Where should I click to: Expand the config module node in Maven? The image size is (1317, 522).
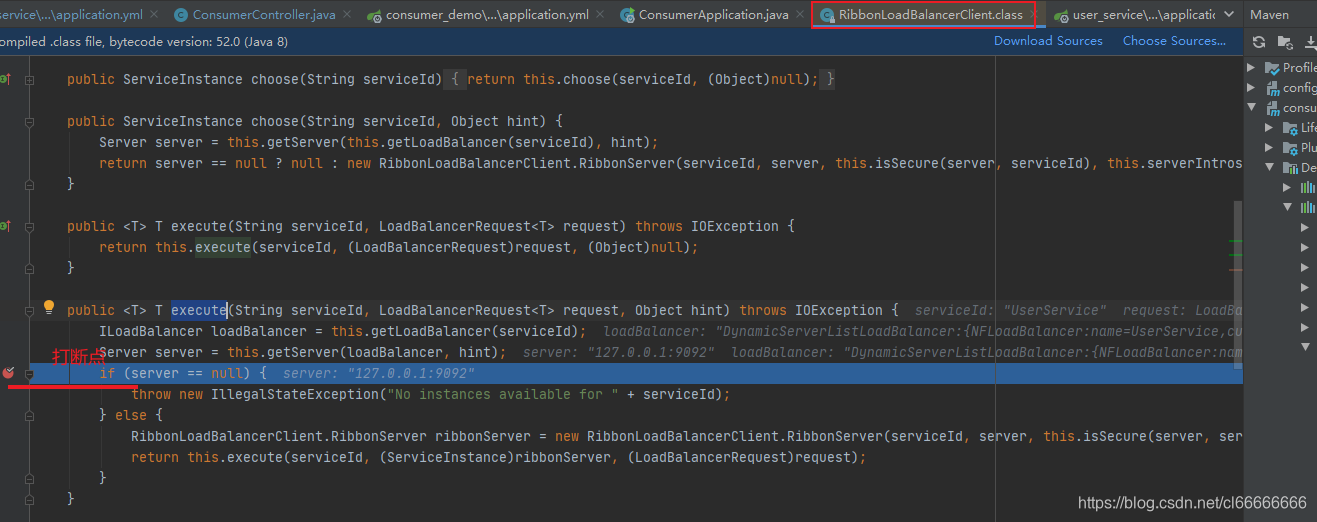coord(1251,87)
